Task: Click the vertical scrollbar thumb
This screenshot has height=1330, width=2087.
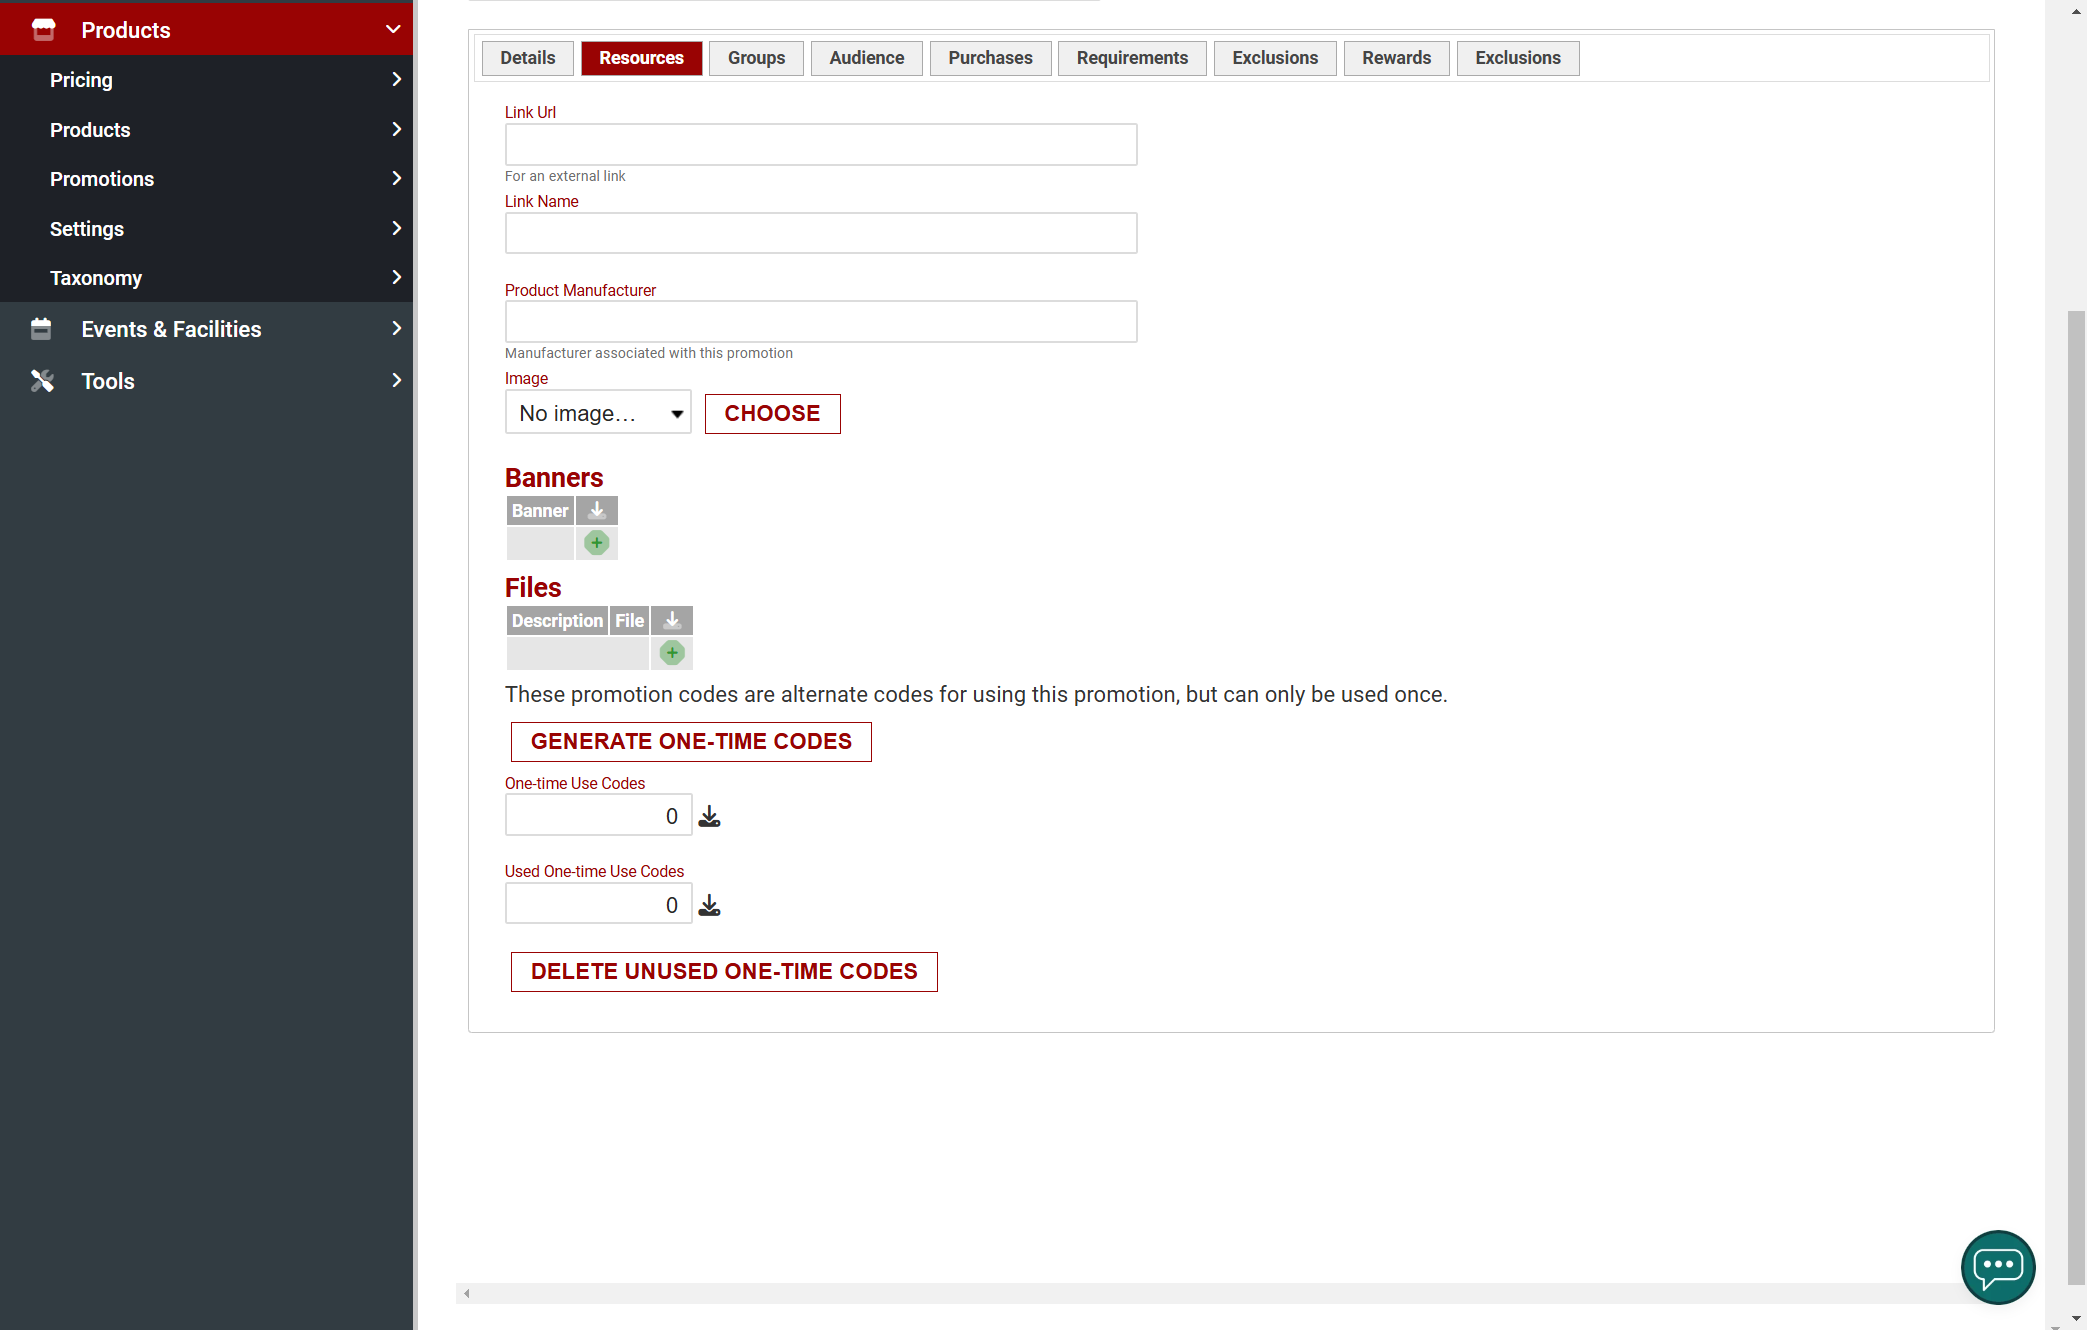Action: (x=2076, y=798)
